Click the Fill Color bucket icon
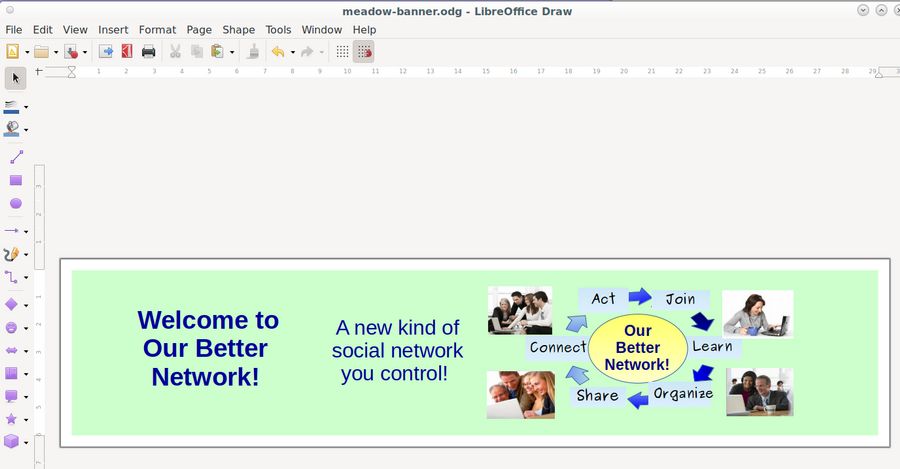Image resolution: width=900 pixels, height=469 pixels. click(x=12, y=129)
